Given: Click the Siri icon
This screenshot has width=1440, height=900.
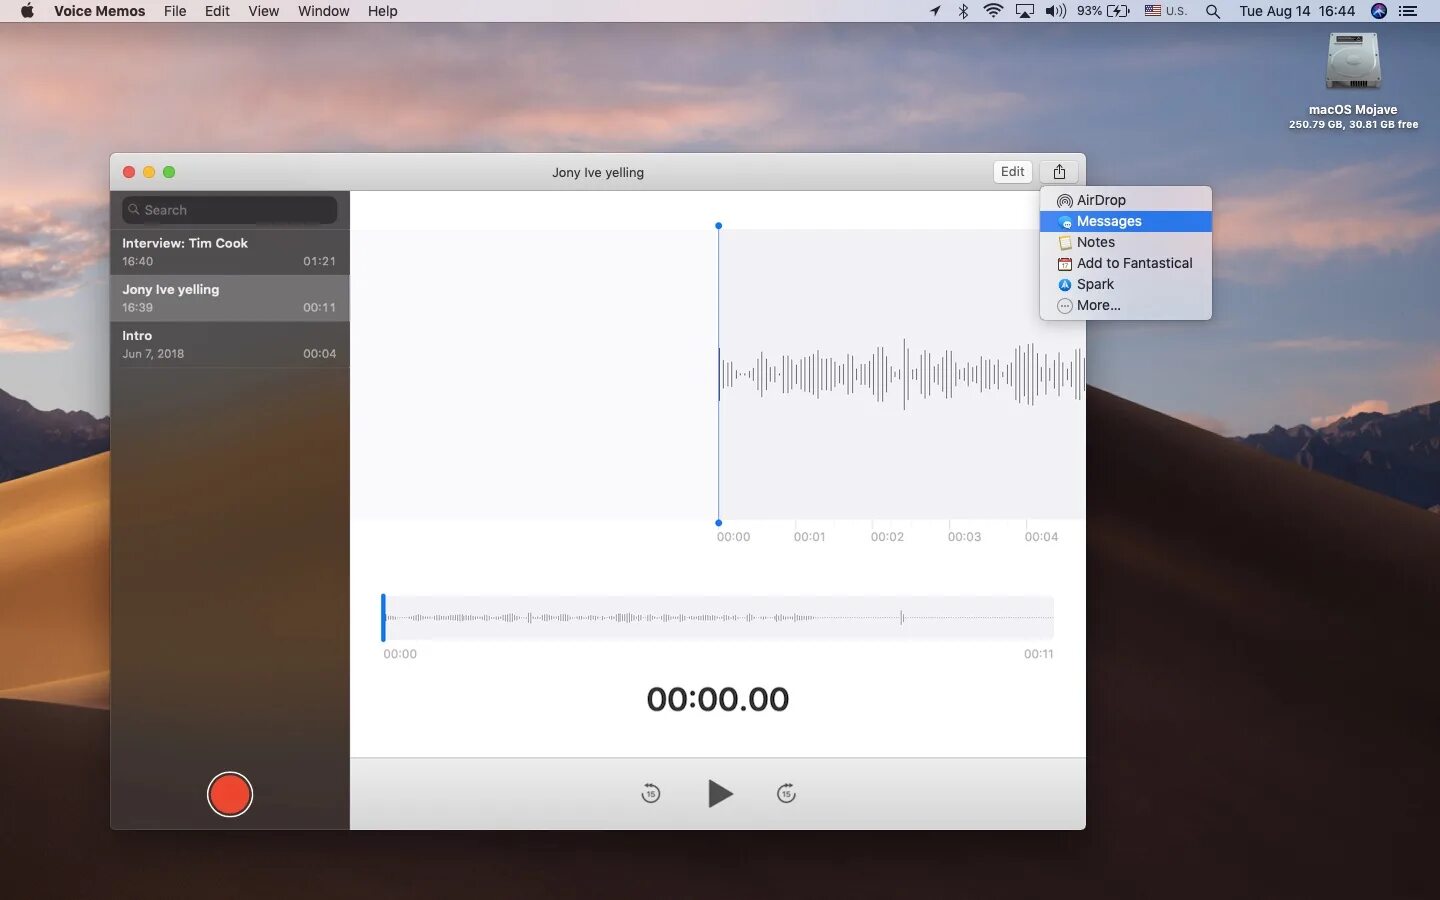Looking at the screenshot, I should click(x=1379, y=11).
